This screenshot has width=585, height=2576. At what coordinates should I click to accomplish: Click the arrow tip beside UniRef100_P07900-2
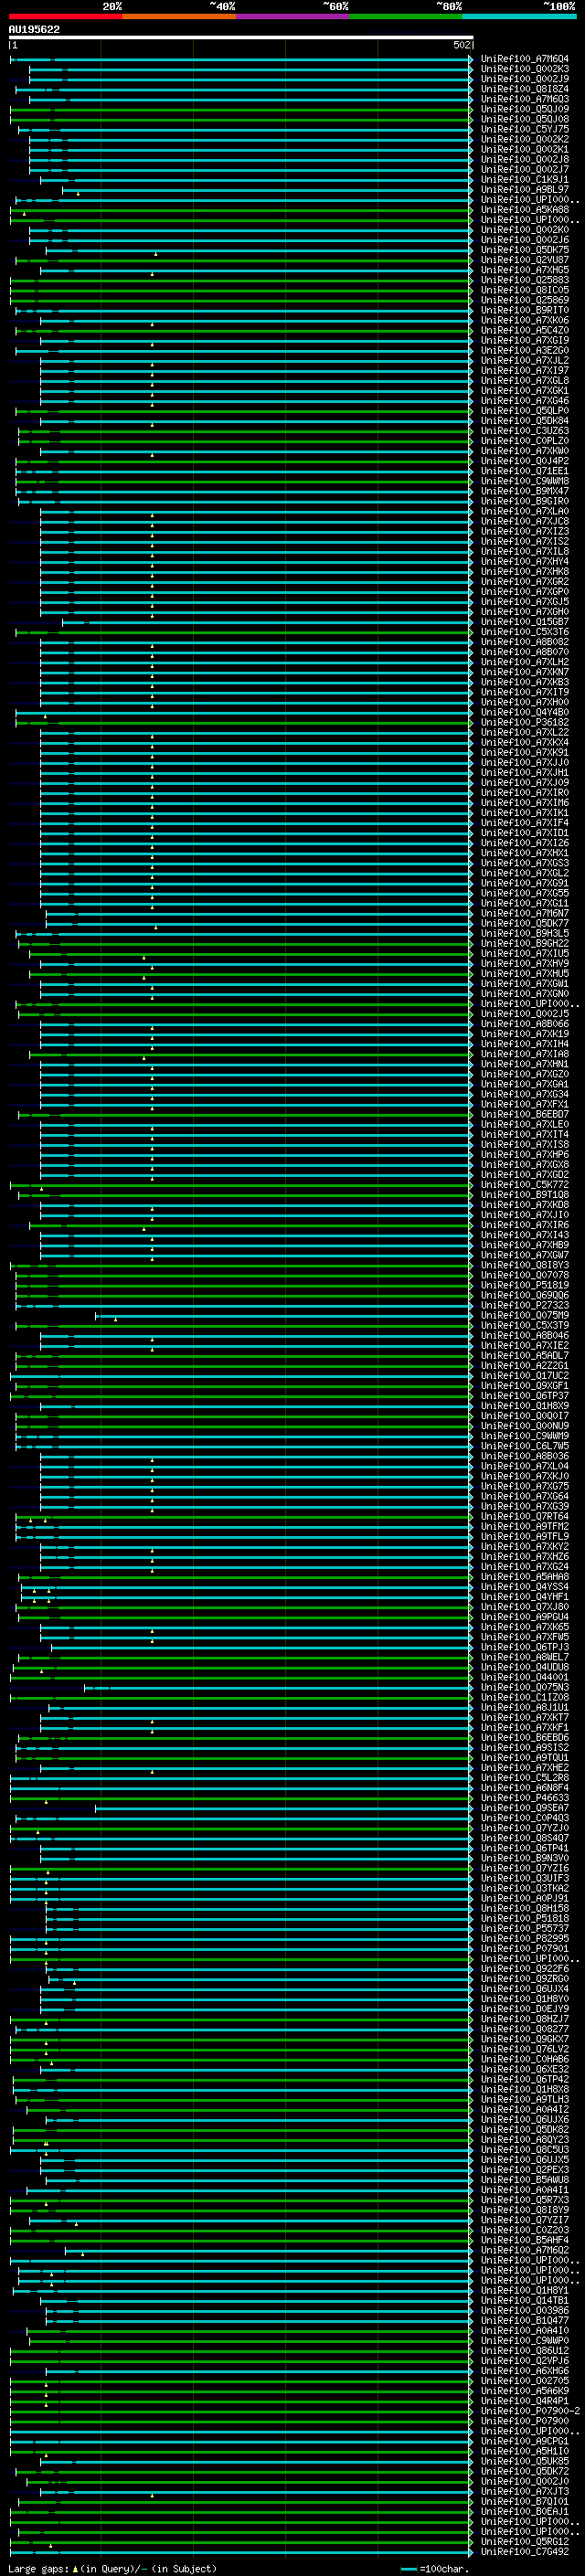[471, 2411]
